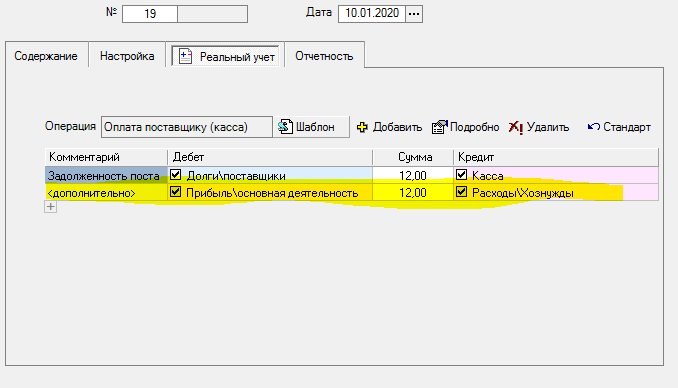Image resolution: width=678 pixels, height=388 pixels.
Task: Click the Операция field Оплата поставщику (касса)
Action: [187, 127]
